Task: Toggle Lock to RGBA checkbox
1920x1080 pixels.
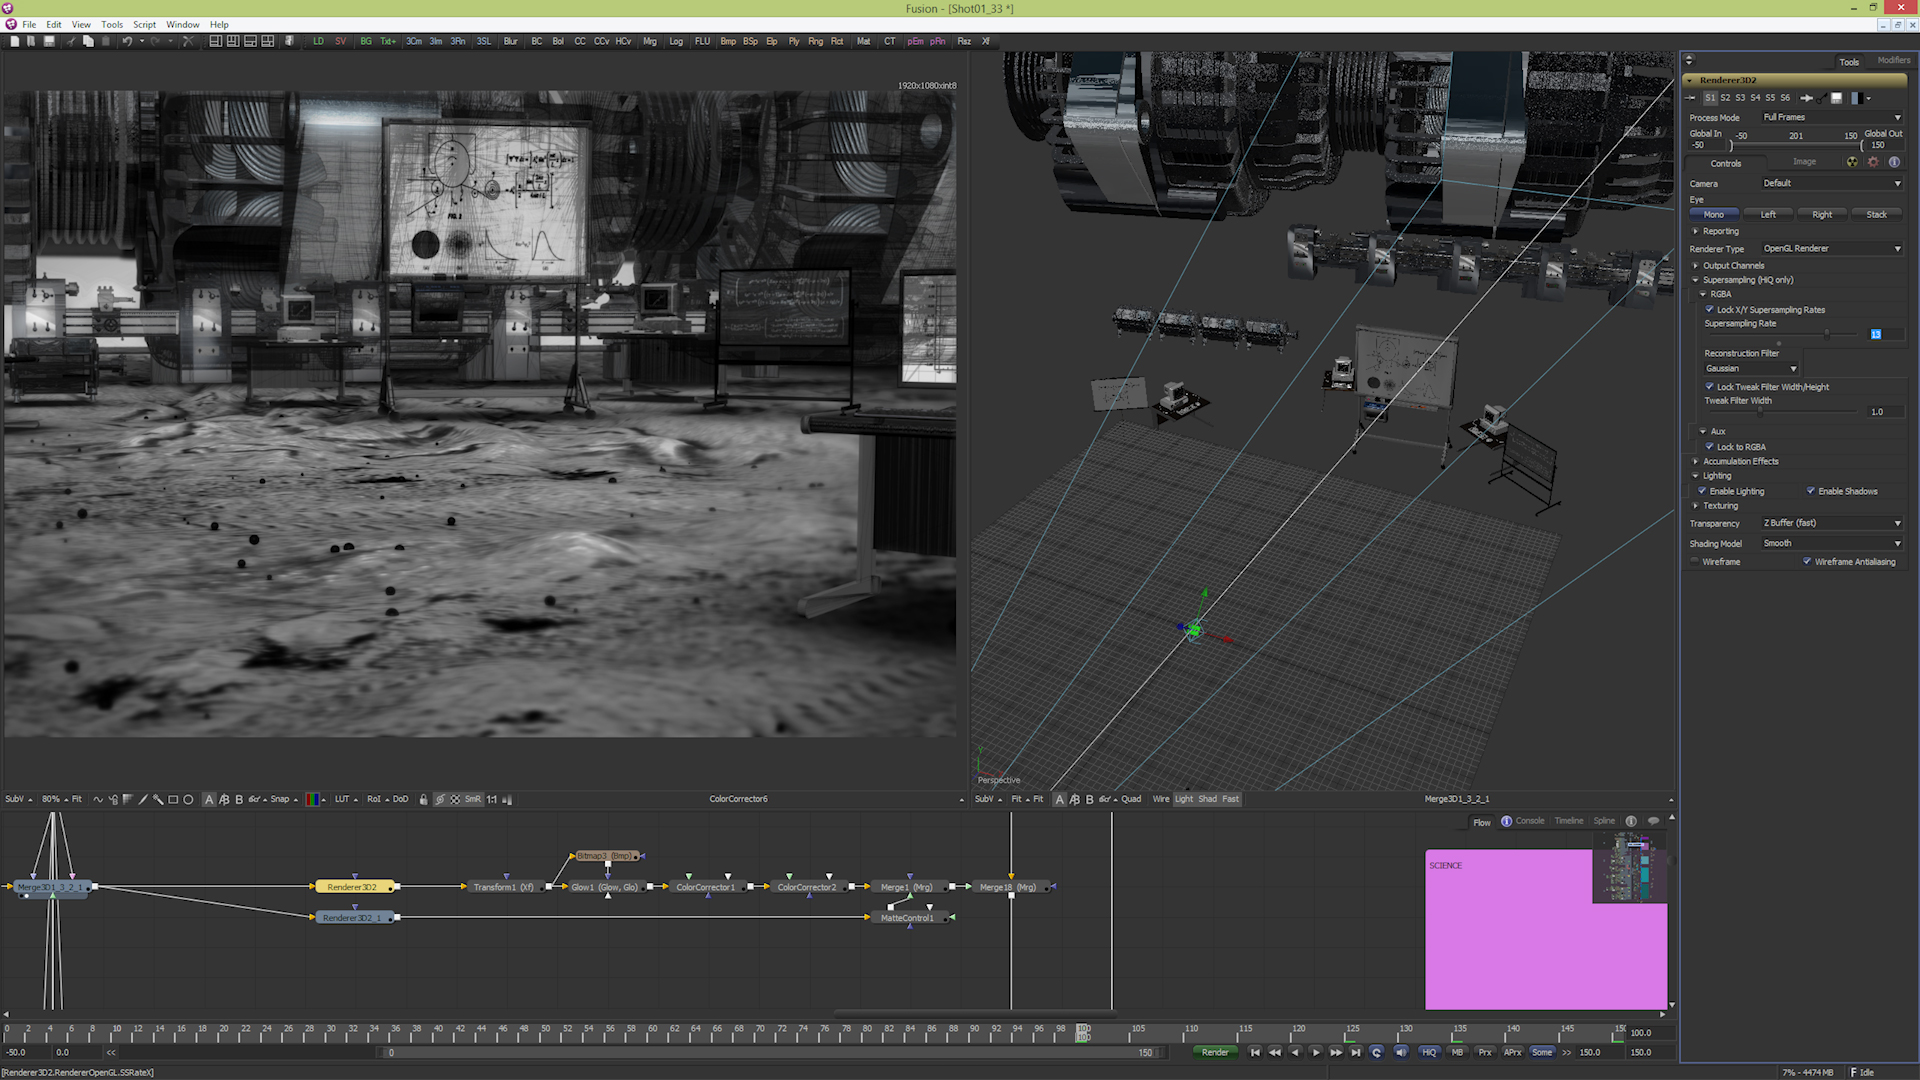Action: [x=1710, y=447]
